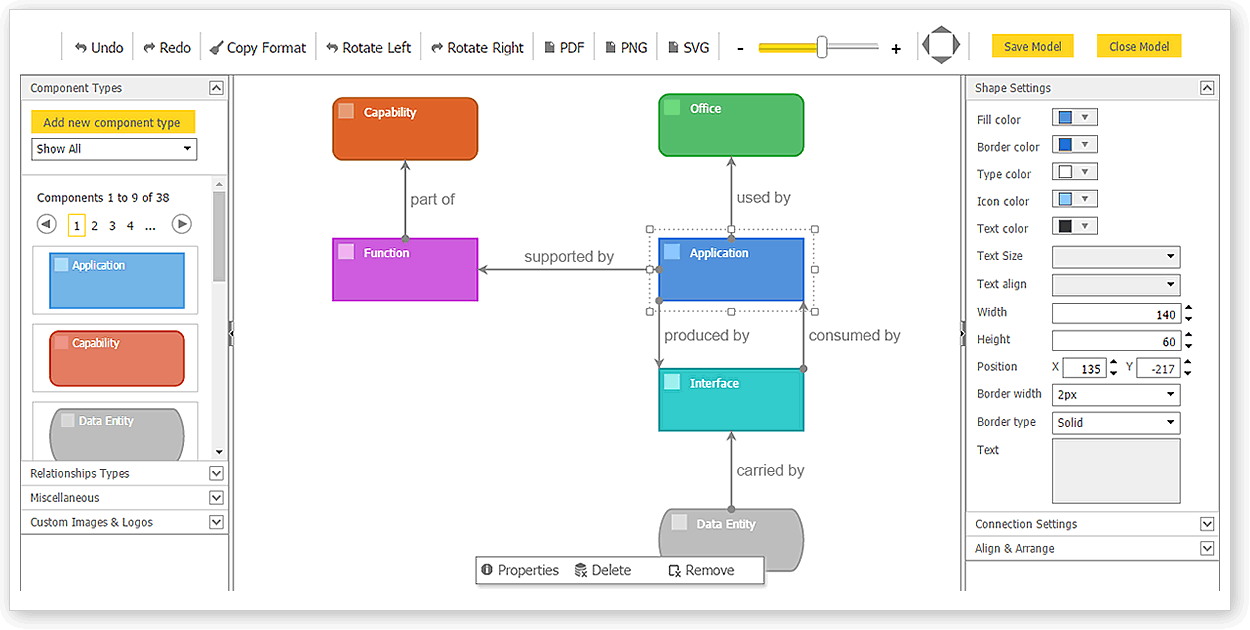Expand the Connection Settings section
The image size is (1250, 630).
tap(1207, 524)
